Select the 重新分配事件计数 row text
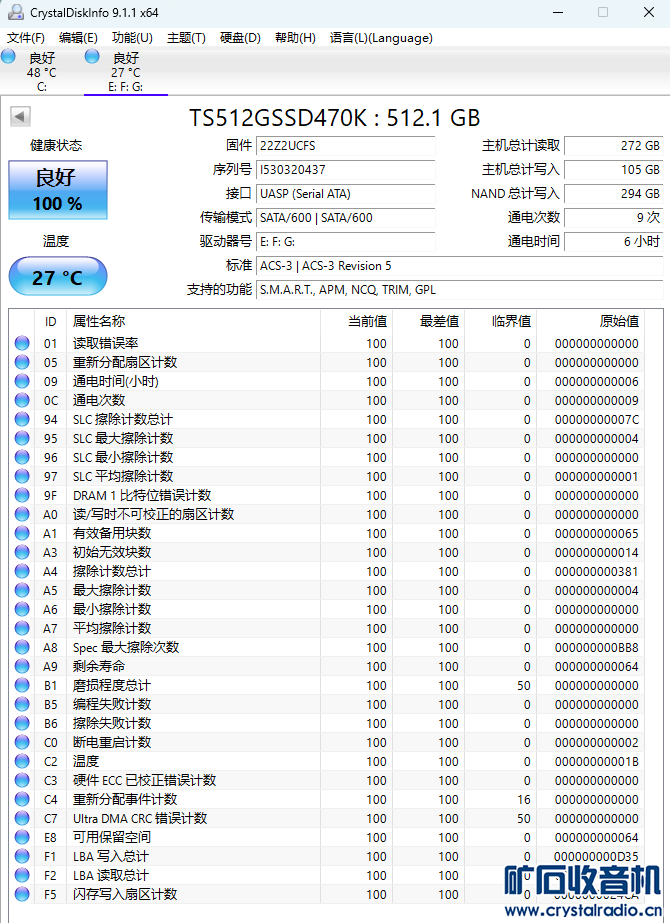 click(x=125, y=799)
